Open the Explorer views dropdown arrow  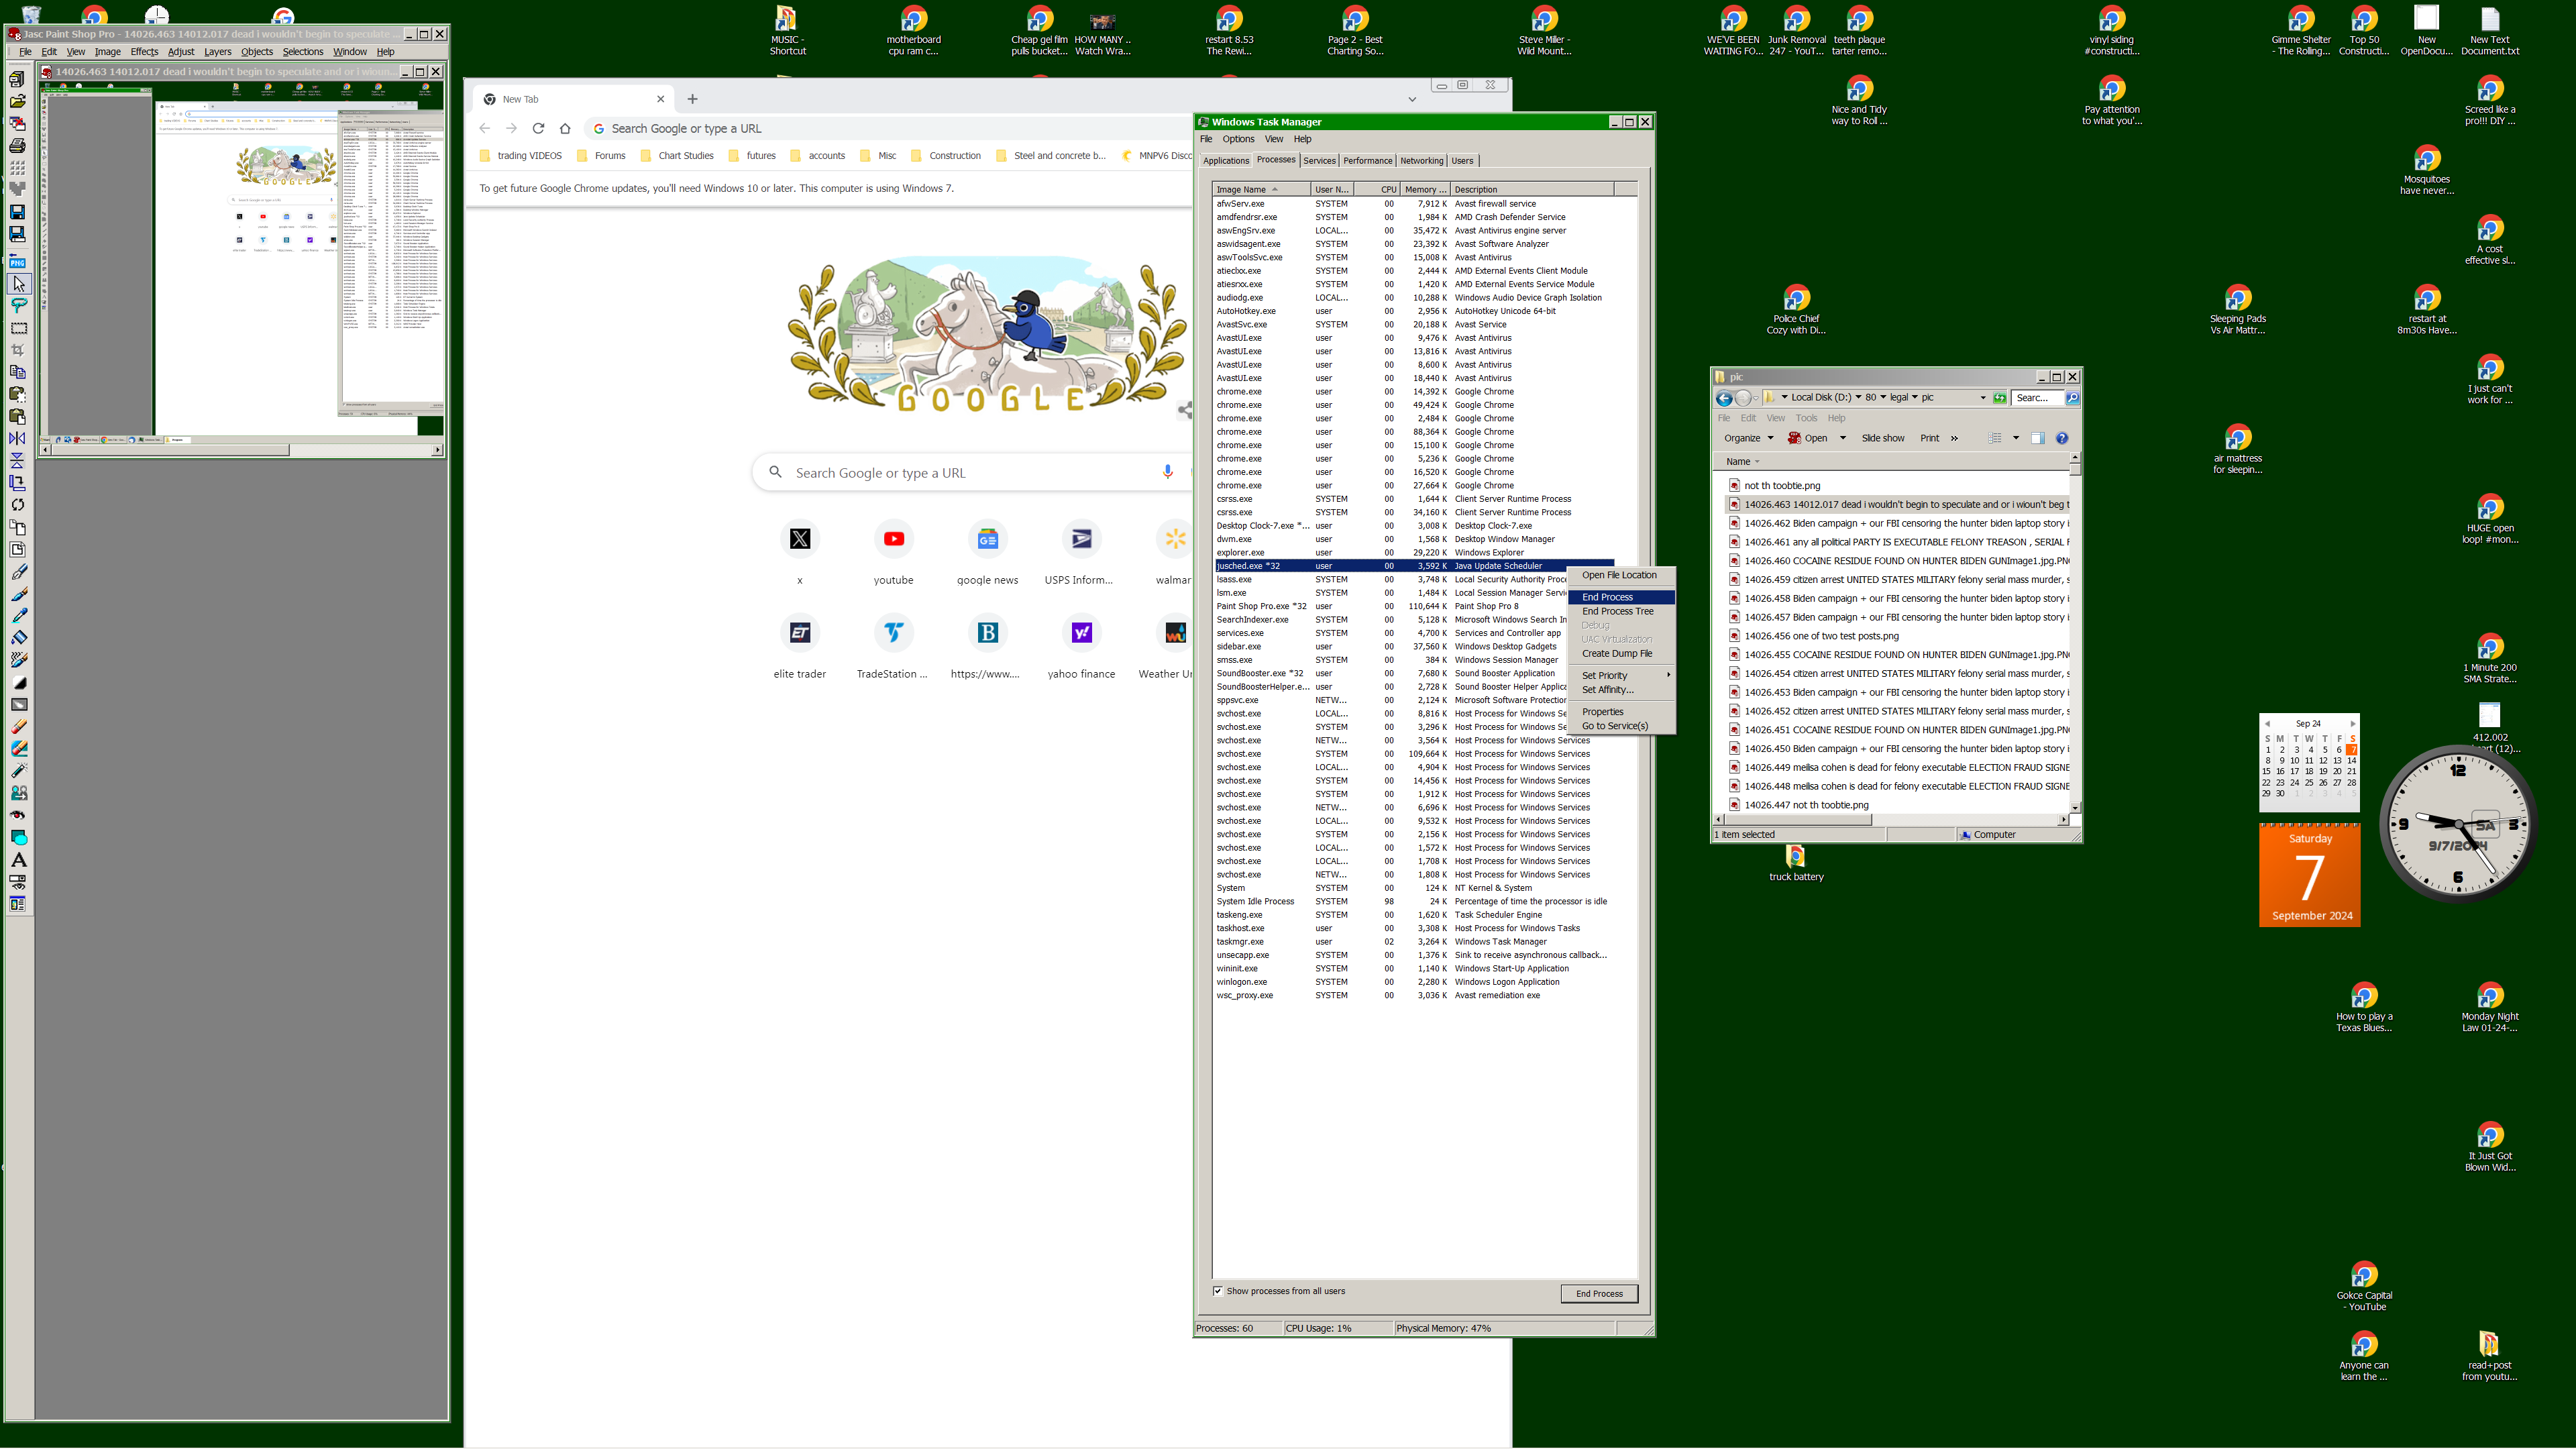pyautogui.click(x=2015, y=438)
